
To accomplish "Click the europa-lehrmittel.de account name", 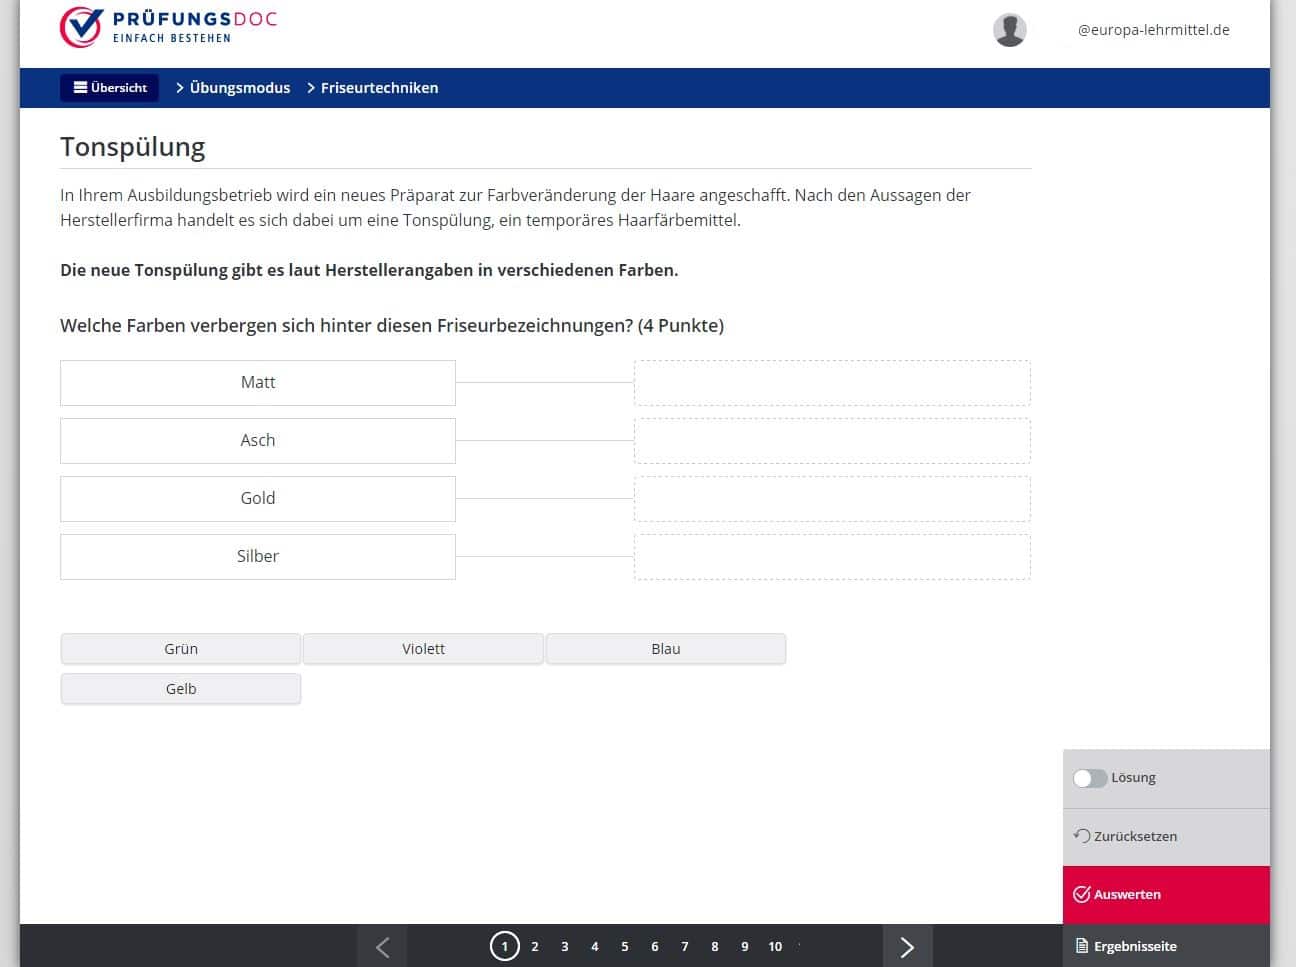I will point(1153,30).
